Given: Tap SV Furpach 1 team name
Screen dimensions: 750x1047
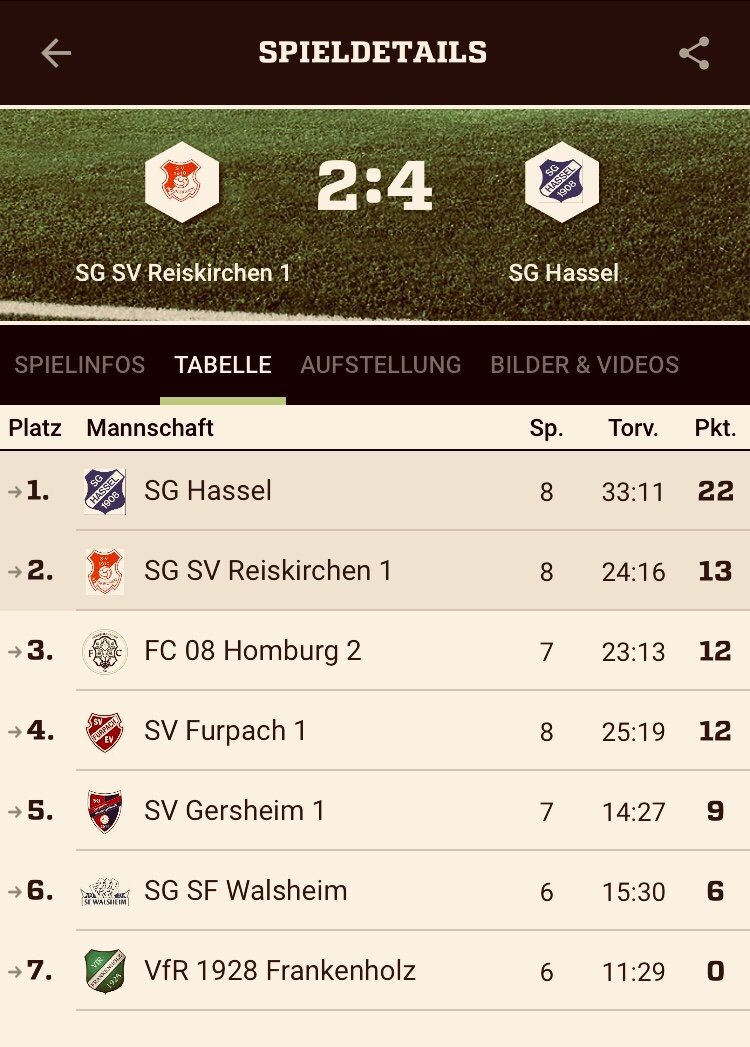Looking at the screenshot, I should 225,731.
